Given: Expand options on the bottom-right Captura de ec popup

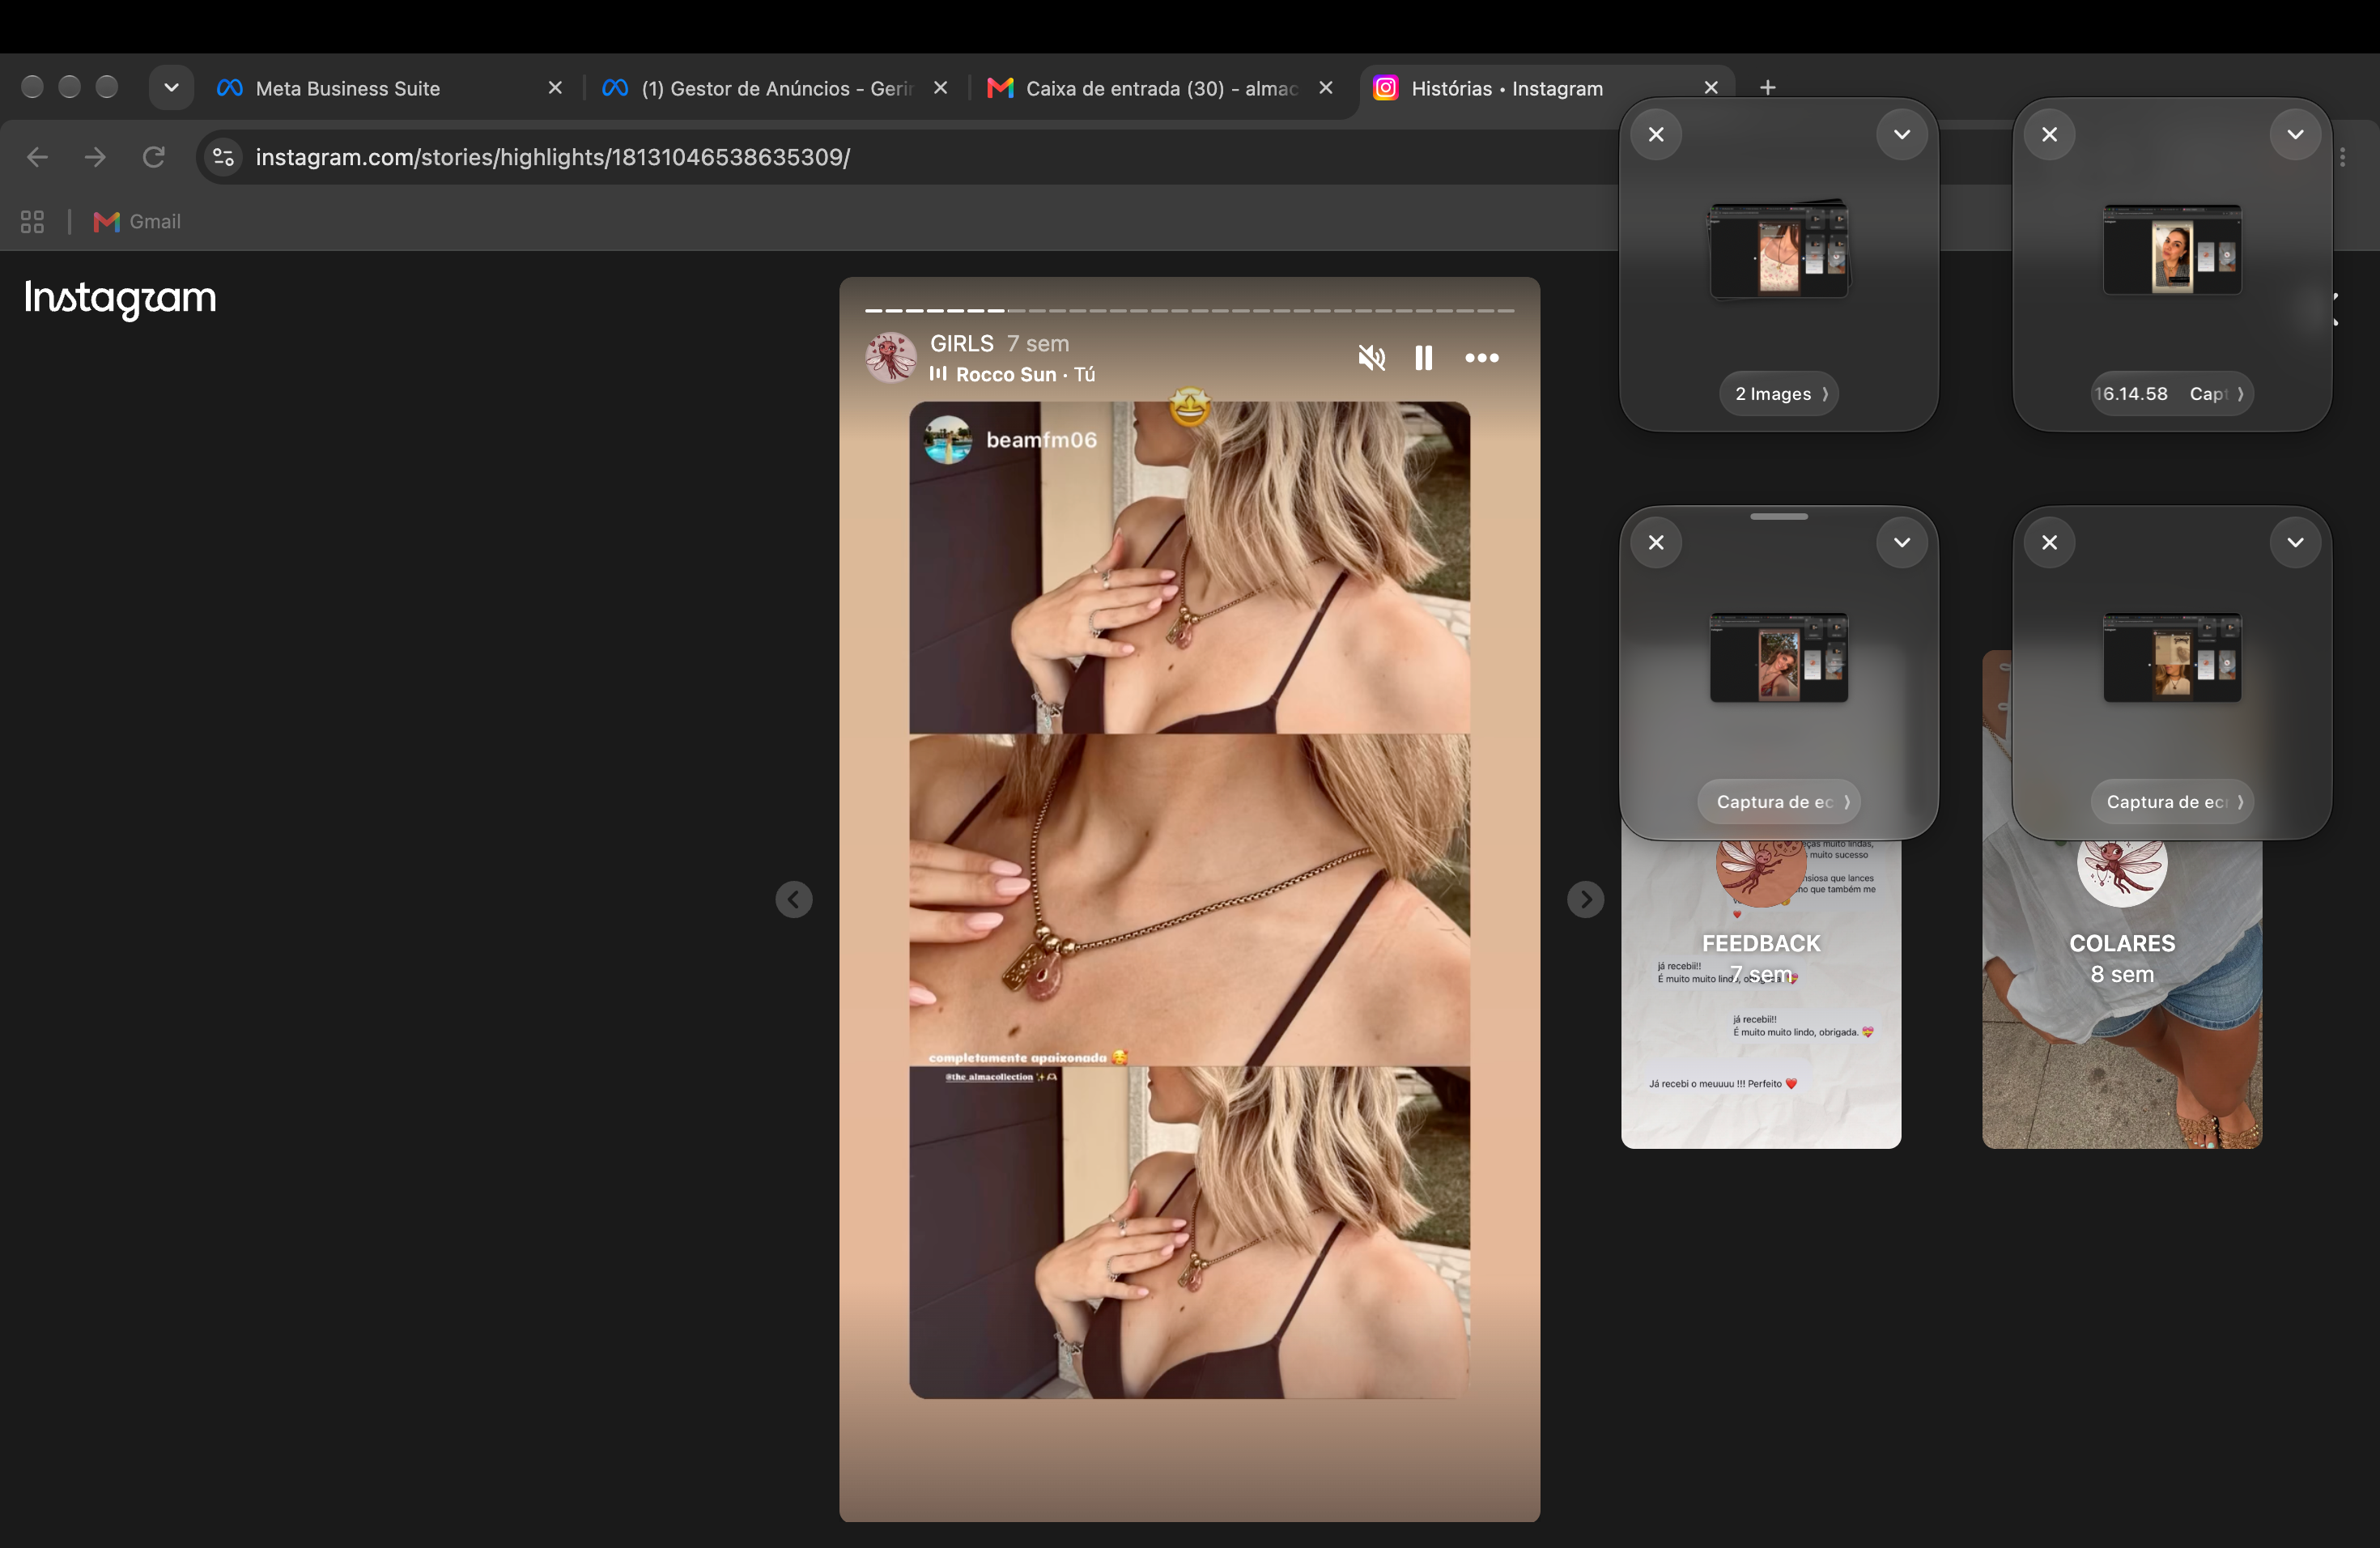Looking at the screenshot, I should click(2295, 542).
